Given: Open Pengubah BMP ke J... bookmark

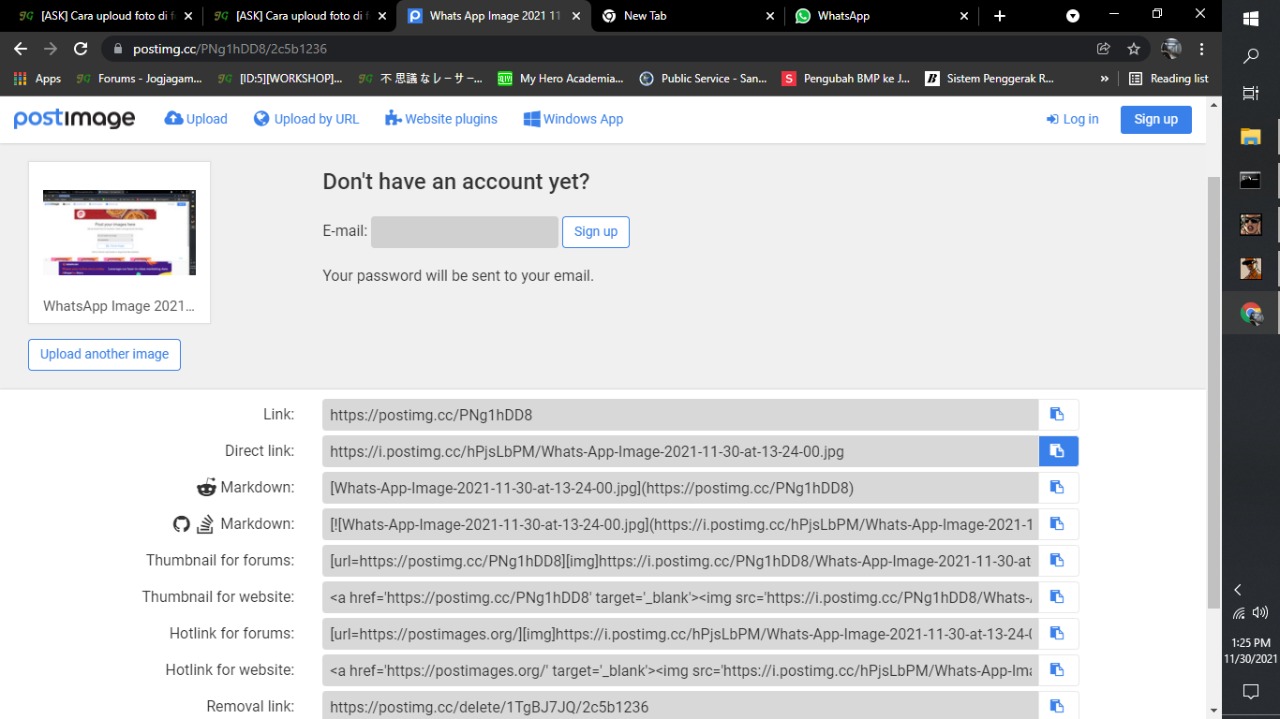Looking at the screenshot, I should 846,78.
